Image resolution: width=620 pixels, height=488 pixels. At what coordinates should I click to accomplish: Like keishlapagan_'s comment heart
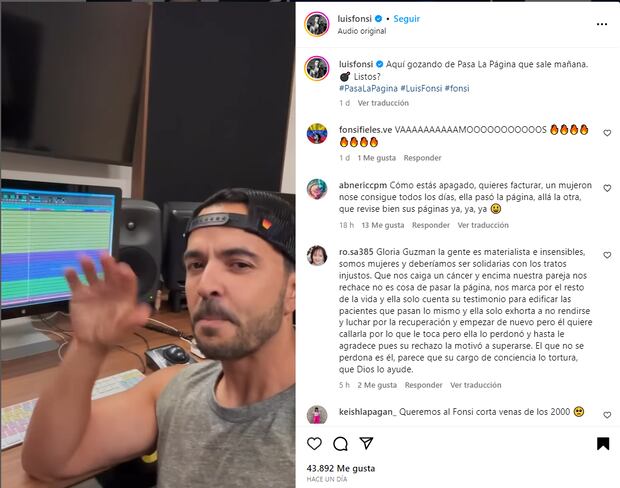click(x=607, y=415)
